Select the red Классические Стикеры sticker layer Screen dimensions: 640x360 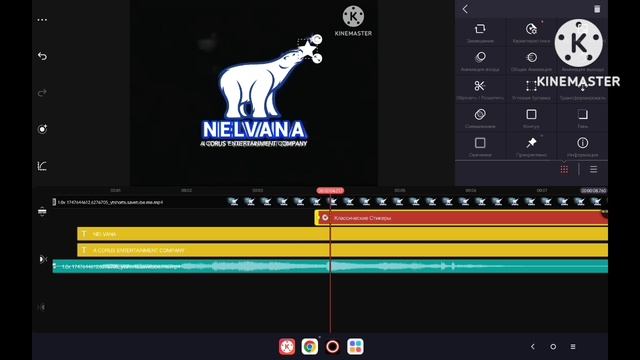[x=461, y=218]
